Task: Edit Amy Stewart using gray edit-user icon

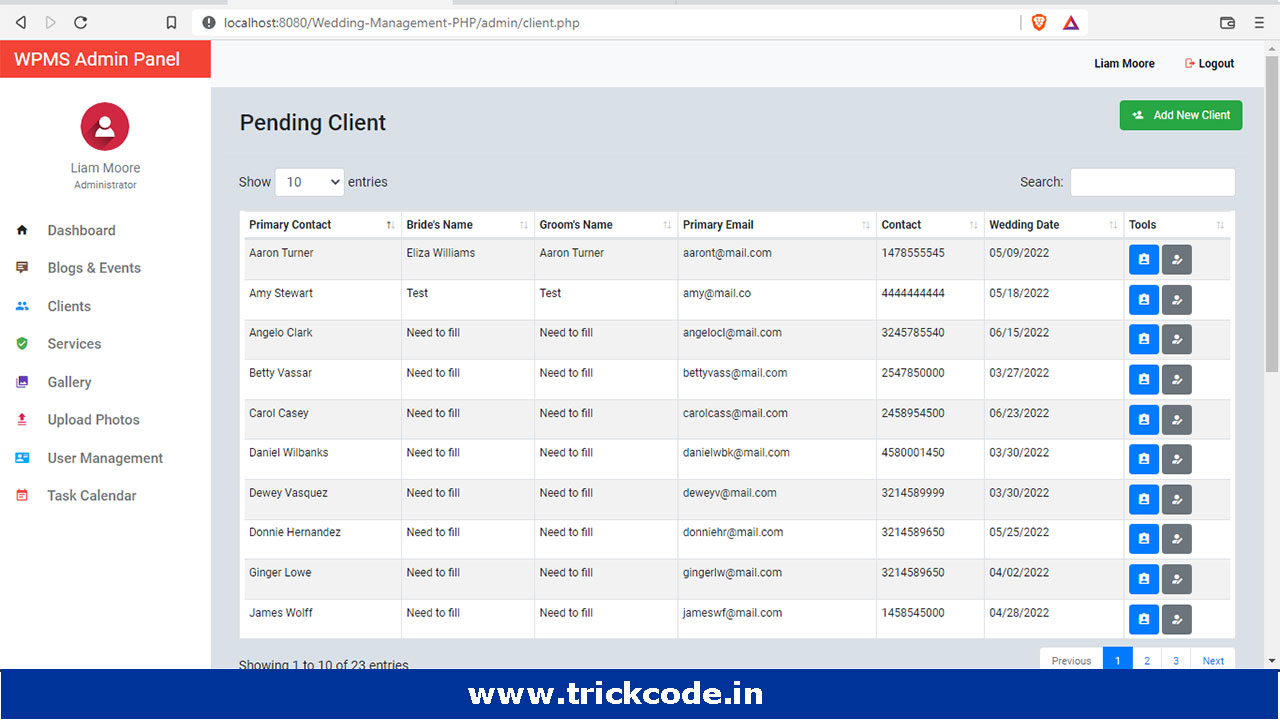Action: tap(1176, 299)
